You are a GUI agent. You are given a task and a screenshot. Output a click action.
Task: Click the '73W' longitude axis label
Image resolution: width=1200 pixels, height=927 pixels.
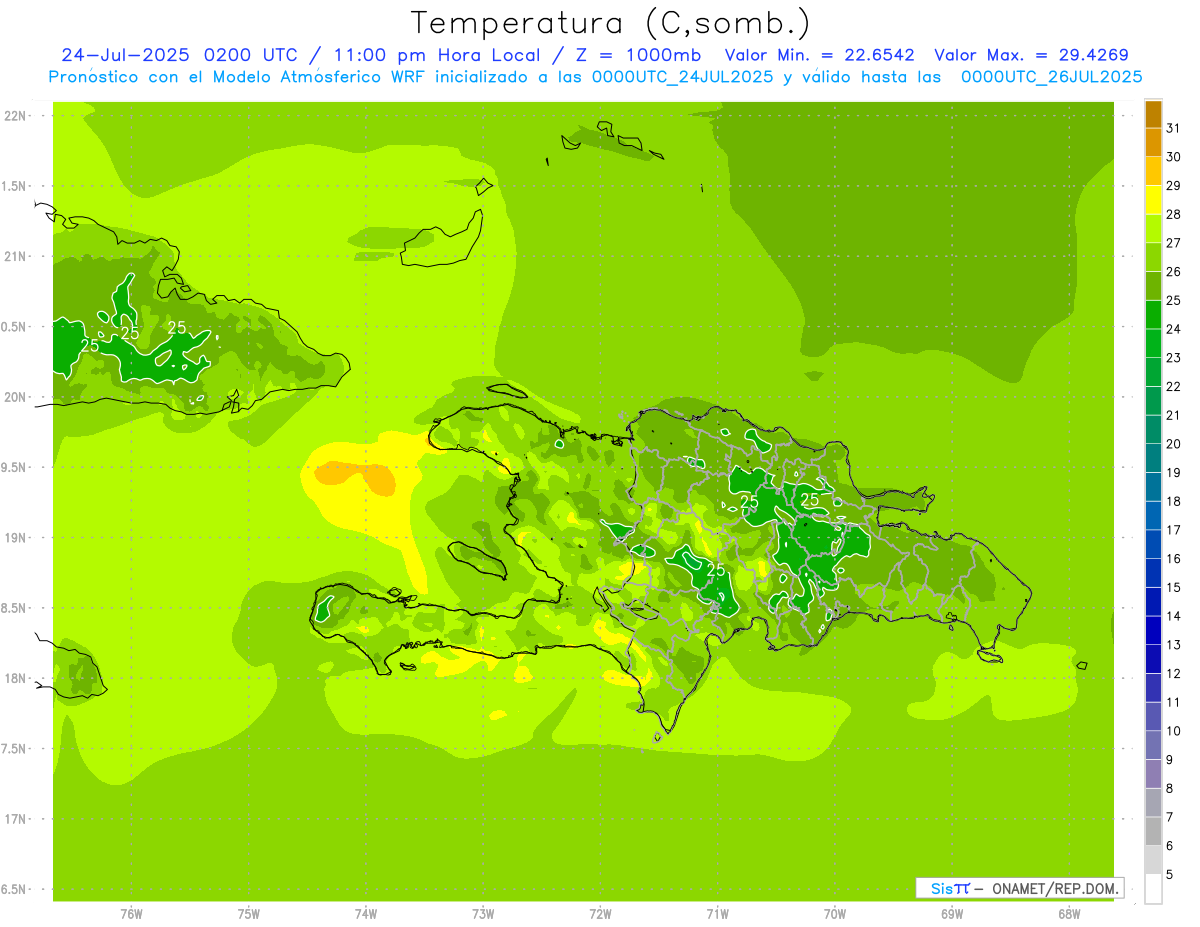[x=483, y=914]
